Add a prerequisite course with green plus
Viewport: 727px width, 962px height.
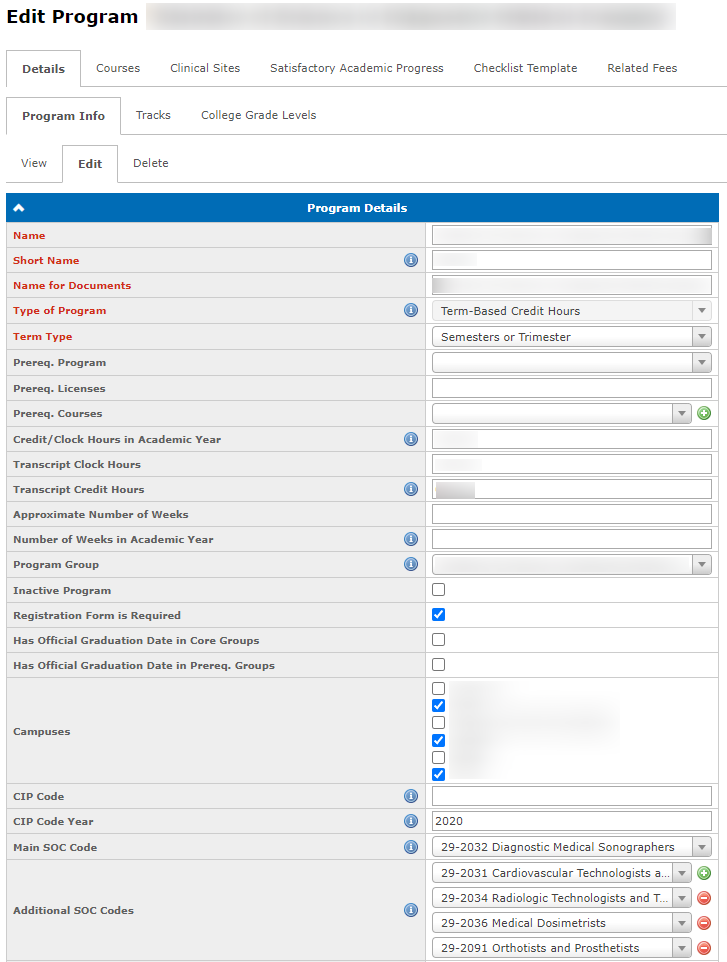(704, 414)
